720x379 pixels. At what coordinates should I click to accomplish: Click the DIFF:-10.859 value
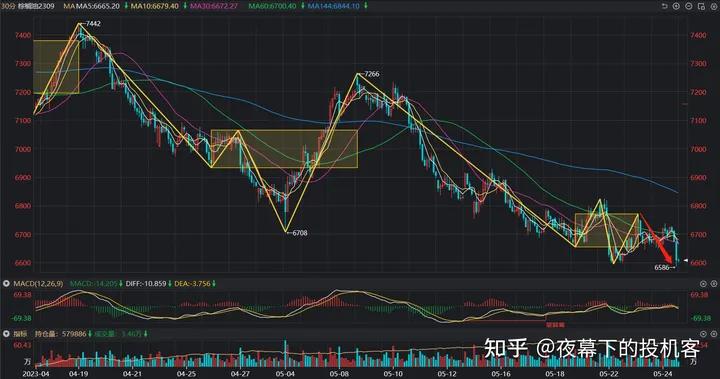146,284
